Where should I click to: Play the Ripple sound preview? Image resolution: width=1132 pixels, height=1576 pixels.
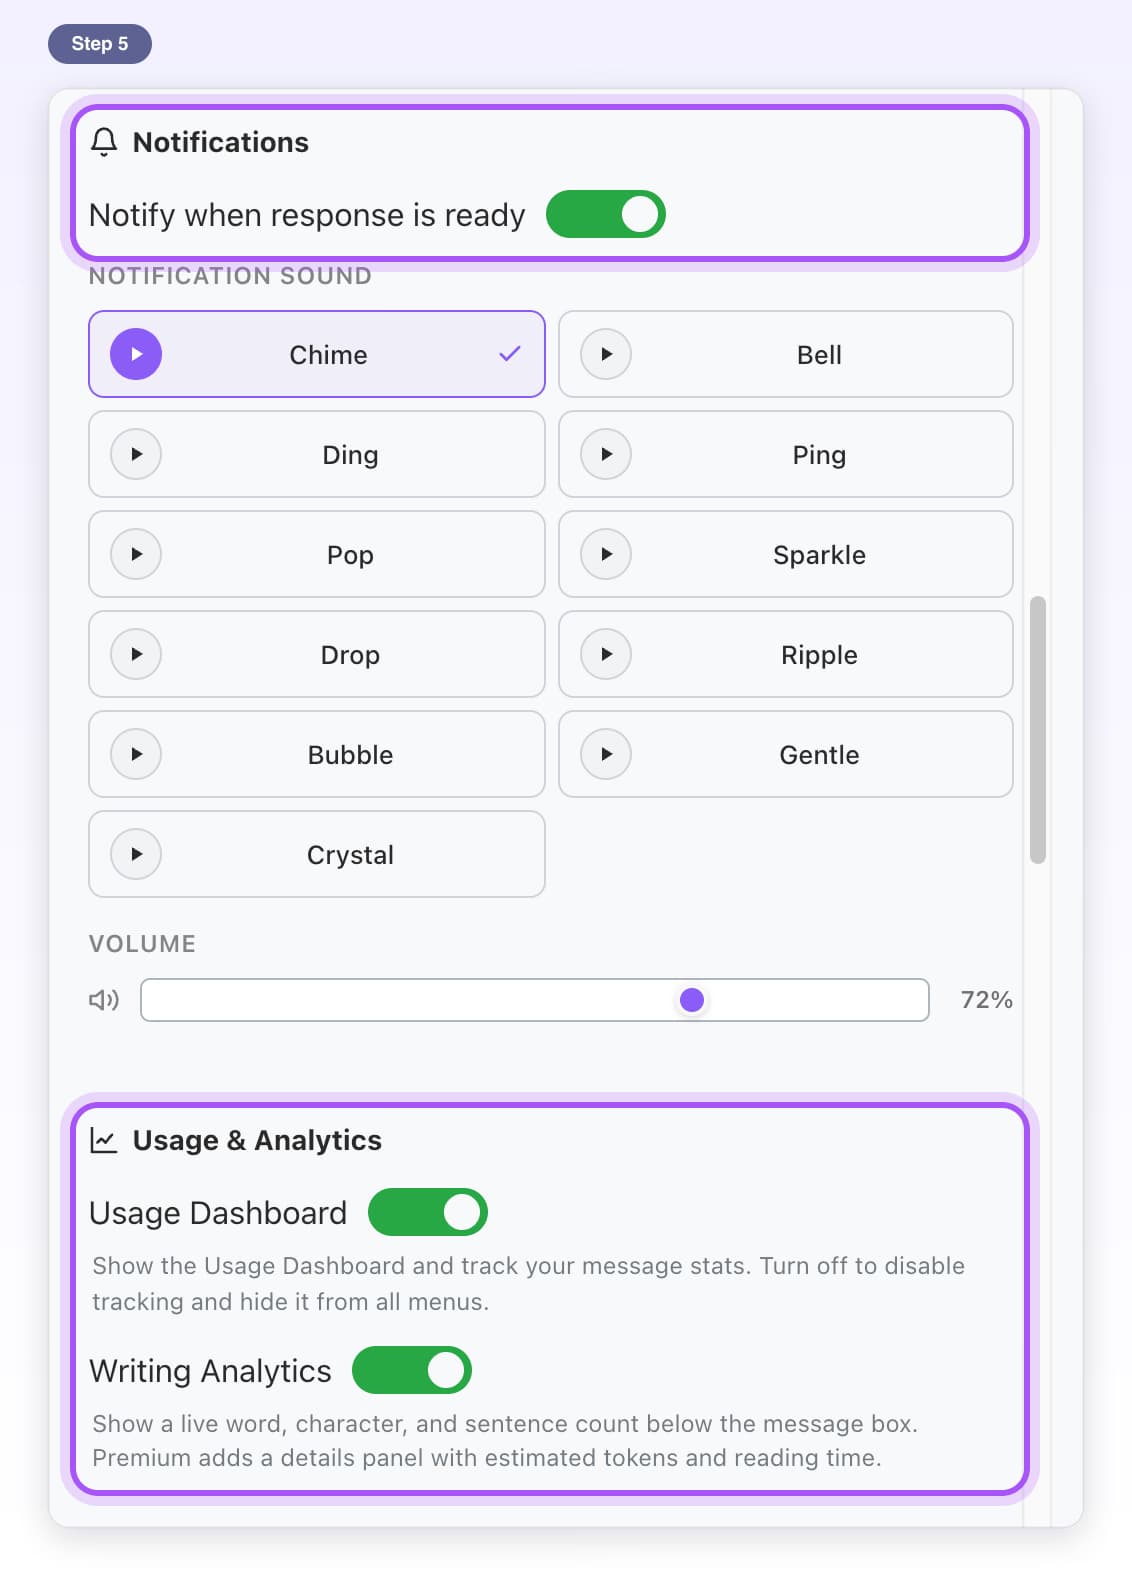pos(606,654)
